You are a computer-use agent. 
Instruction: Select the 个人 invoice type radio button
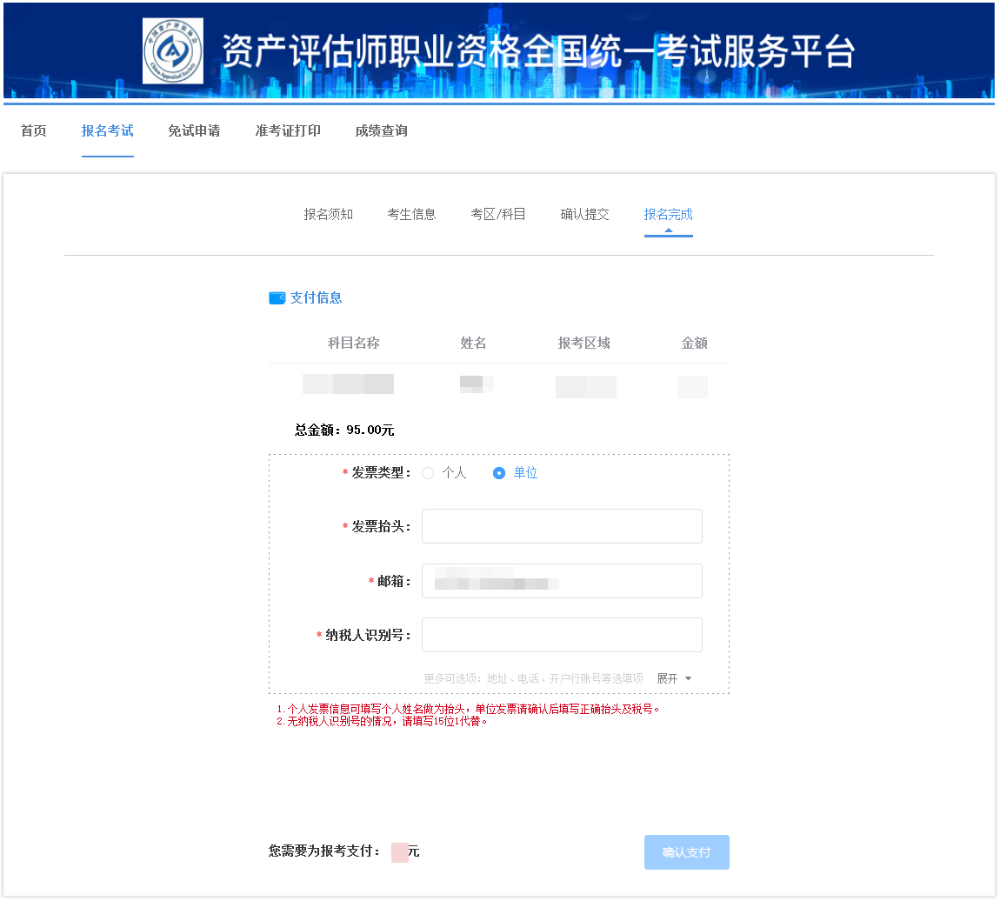coord(428,473)
